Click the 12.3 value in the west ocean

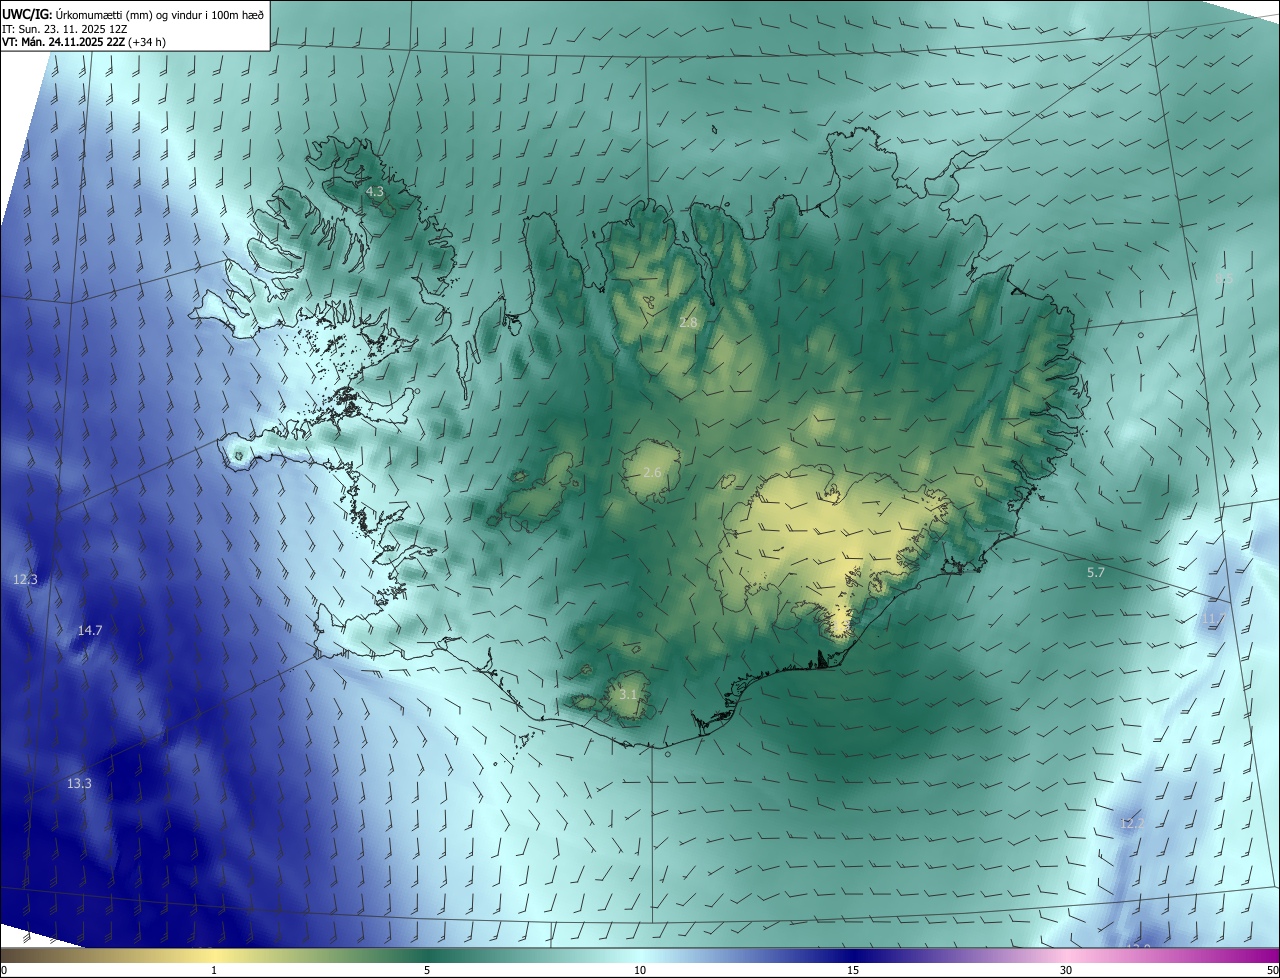tap(25, 580)
